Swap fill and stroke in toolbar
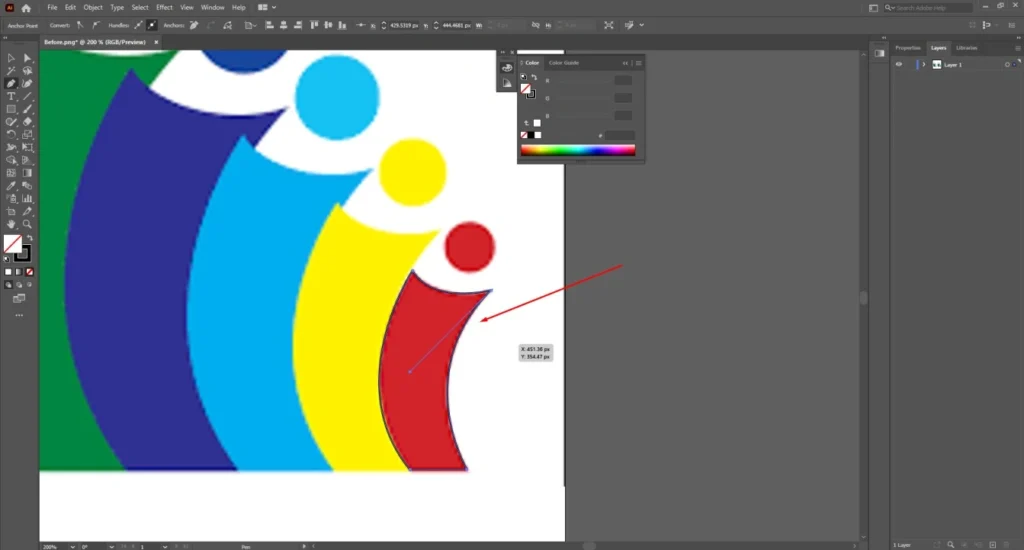The height and width of the screenshot is (550, 1024). tap(29, 238)
